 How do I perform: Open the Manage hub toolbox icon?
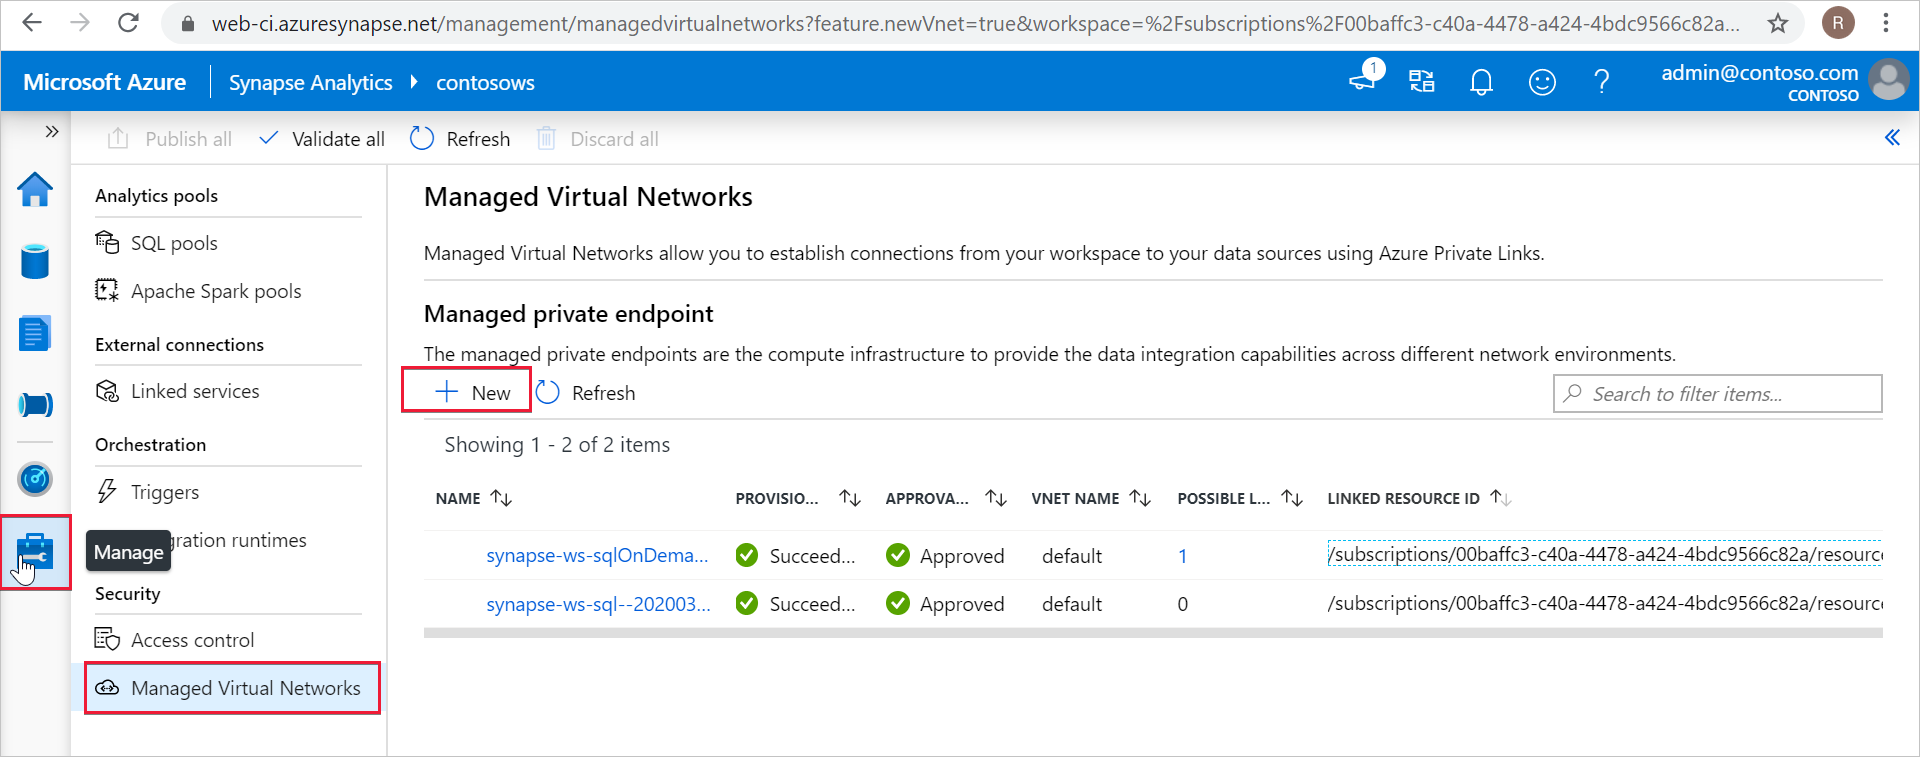(35, 552)
